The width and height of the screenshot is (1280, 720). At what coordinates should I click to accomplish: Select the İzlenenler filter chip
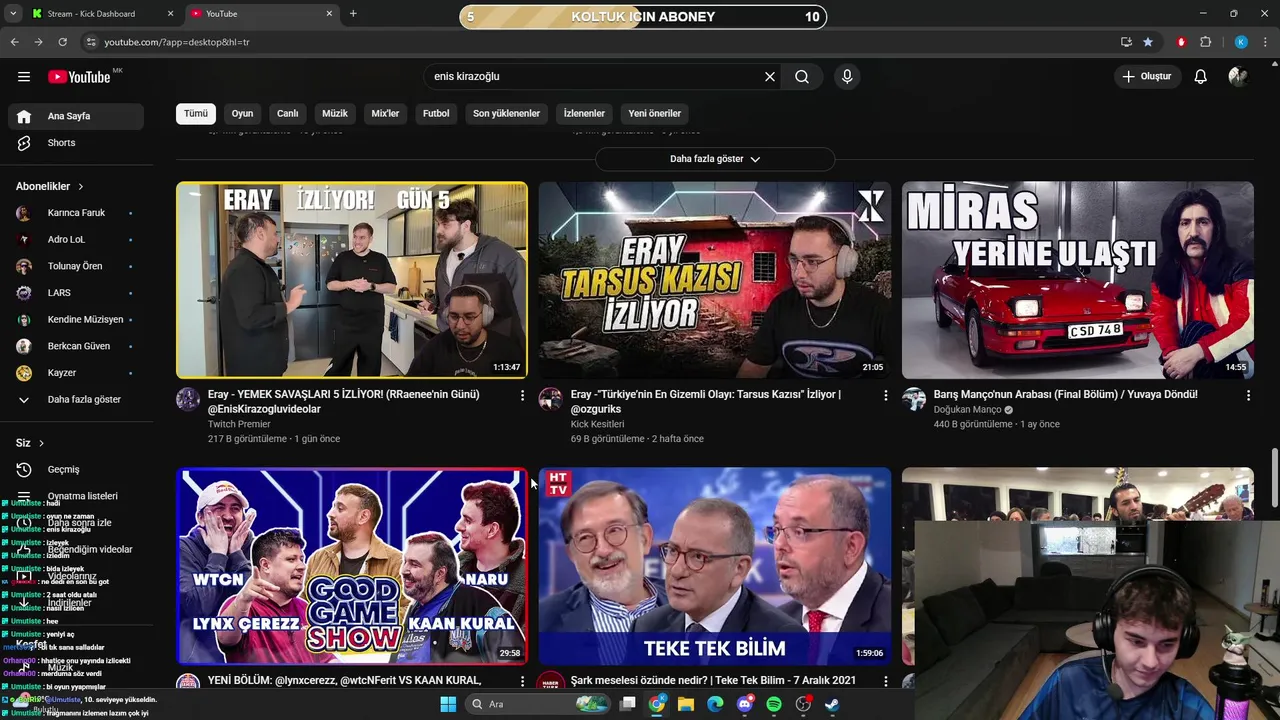(584, 114)
